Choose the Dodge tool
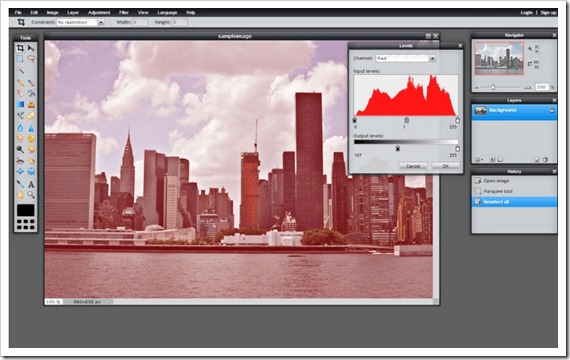 coord(20,149)
